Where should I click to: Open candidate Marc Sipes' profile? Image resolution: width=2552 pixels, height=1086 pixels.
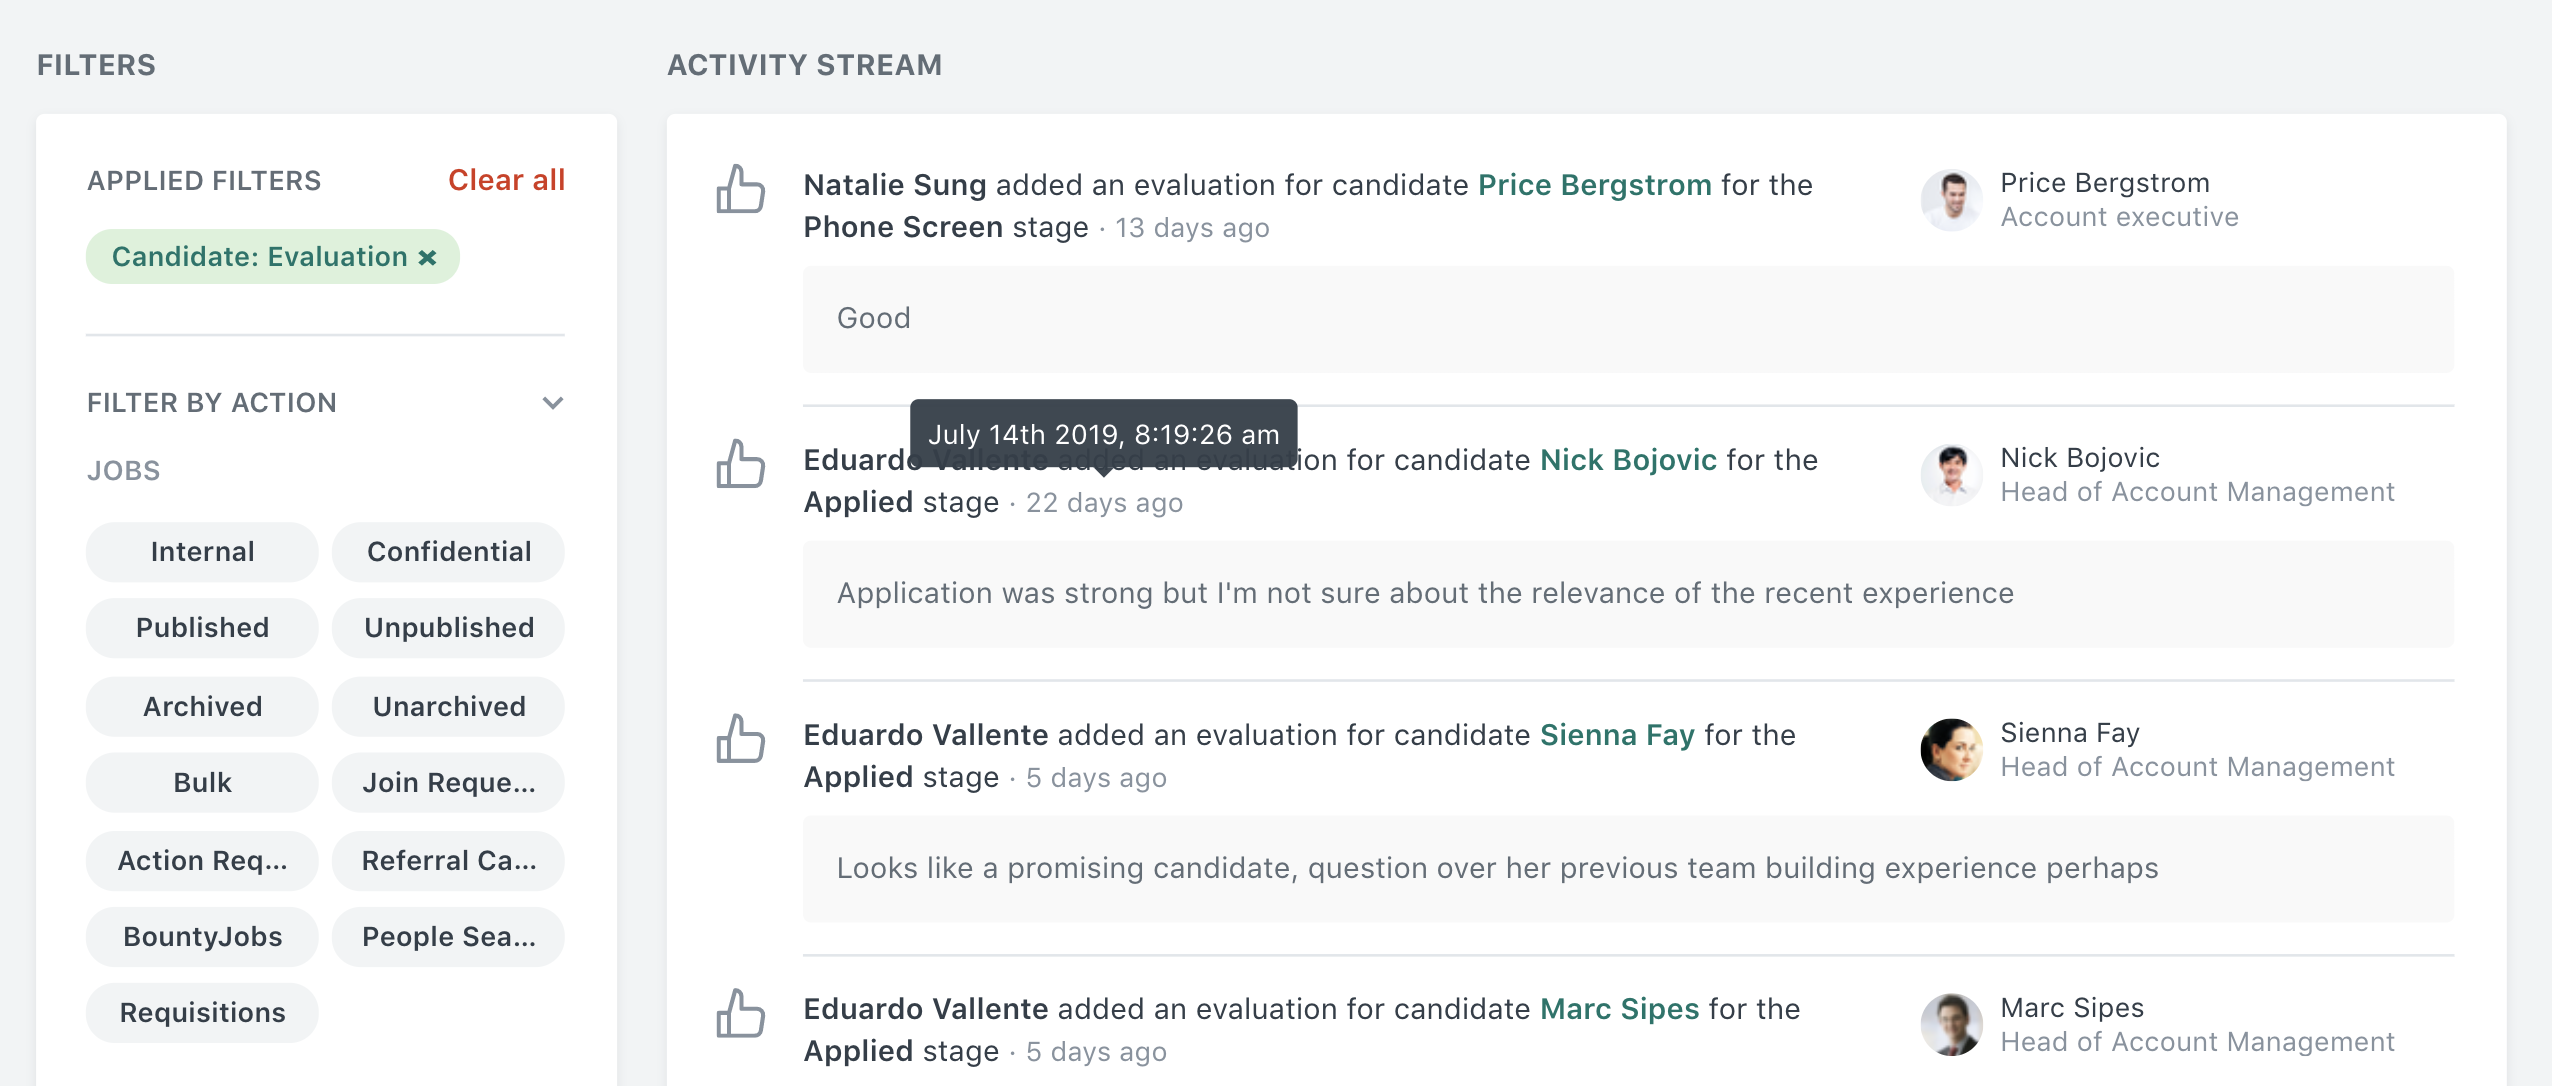1617,1009
